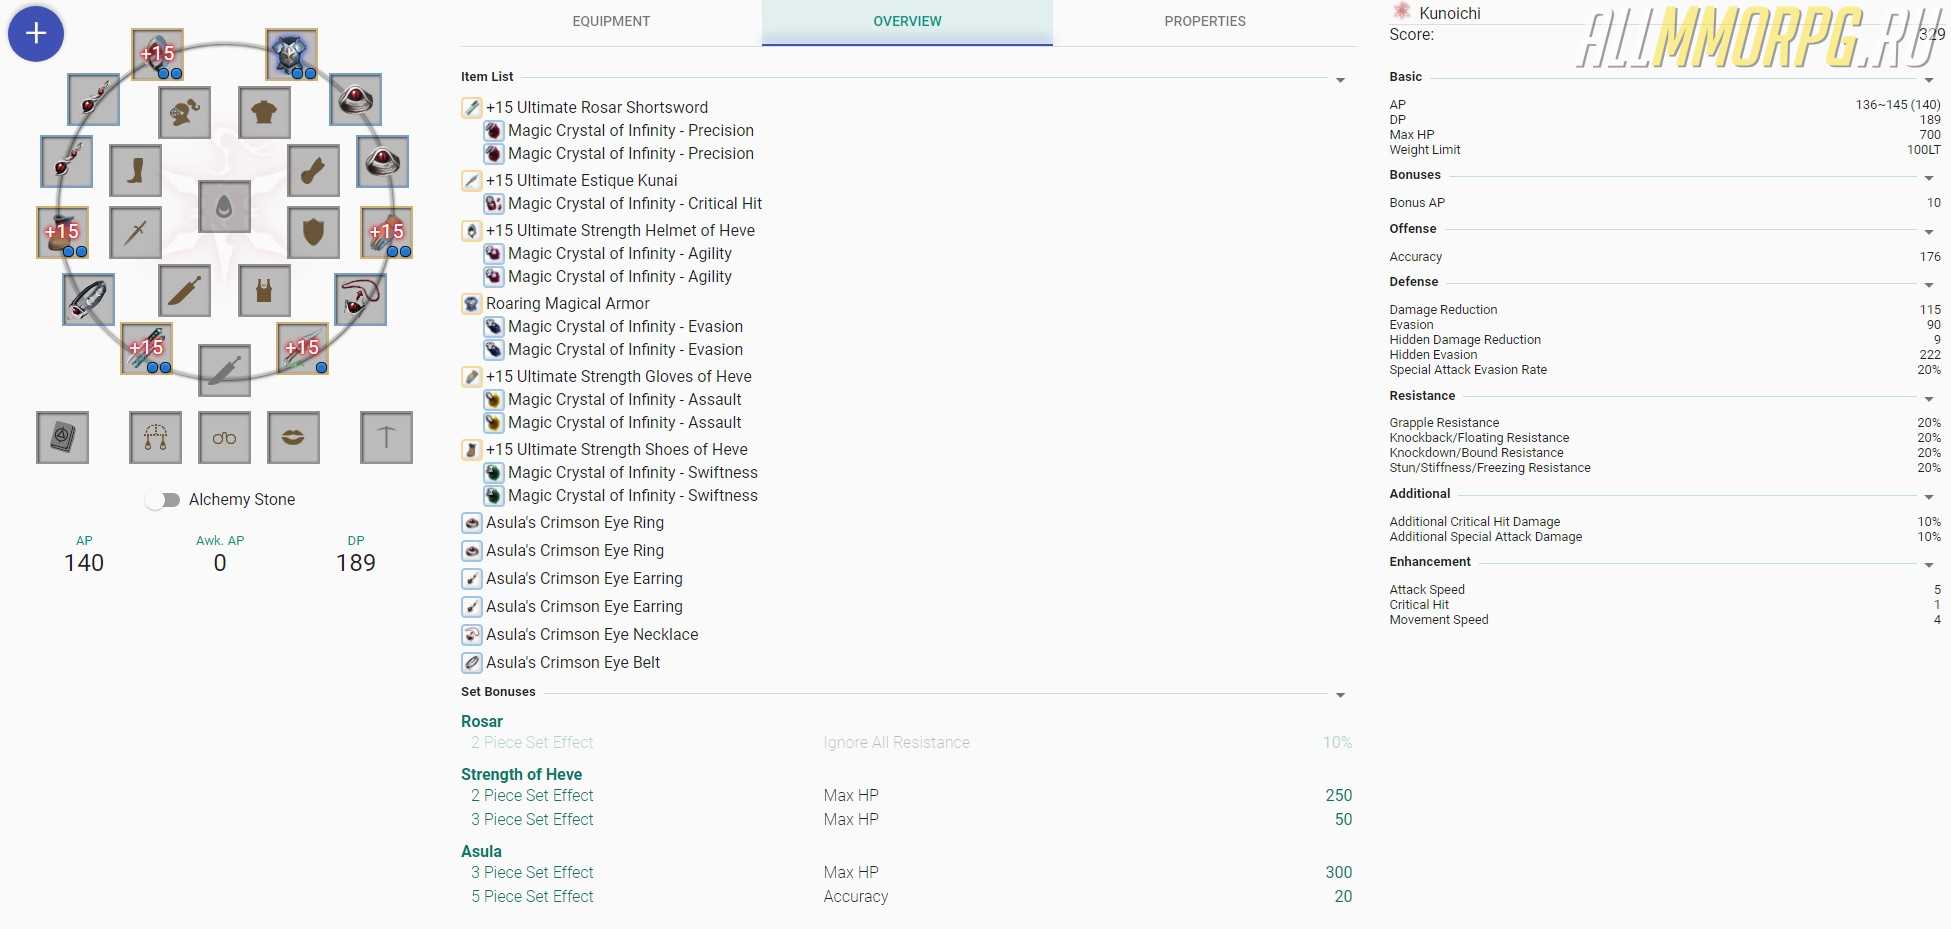Open the Strength of Heve set heading
Screen dimensions: 1951x929
point(521,775)
